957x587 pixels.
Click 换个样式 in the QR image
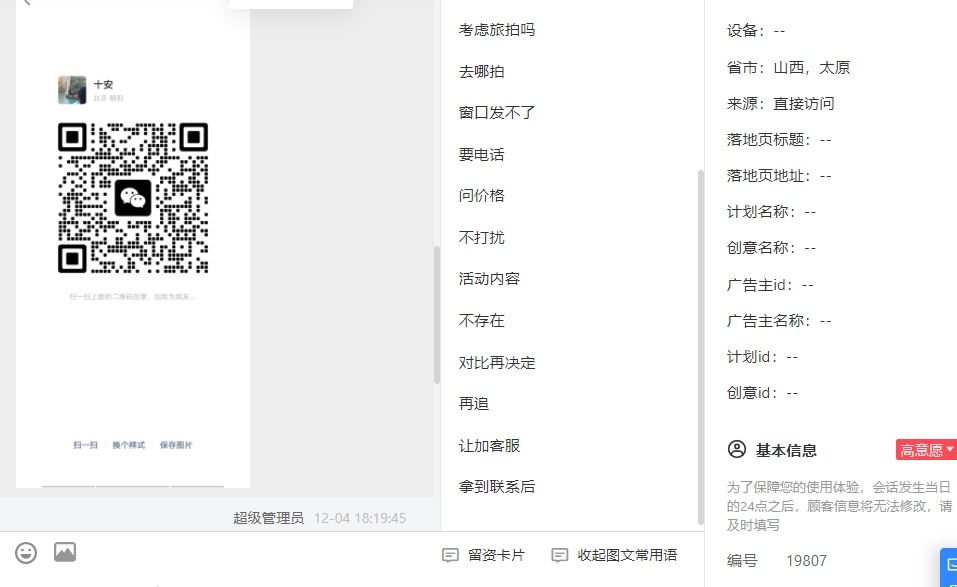129,445
